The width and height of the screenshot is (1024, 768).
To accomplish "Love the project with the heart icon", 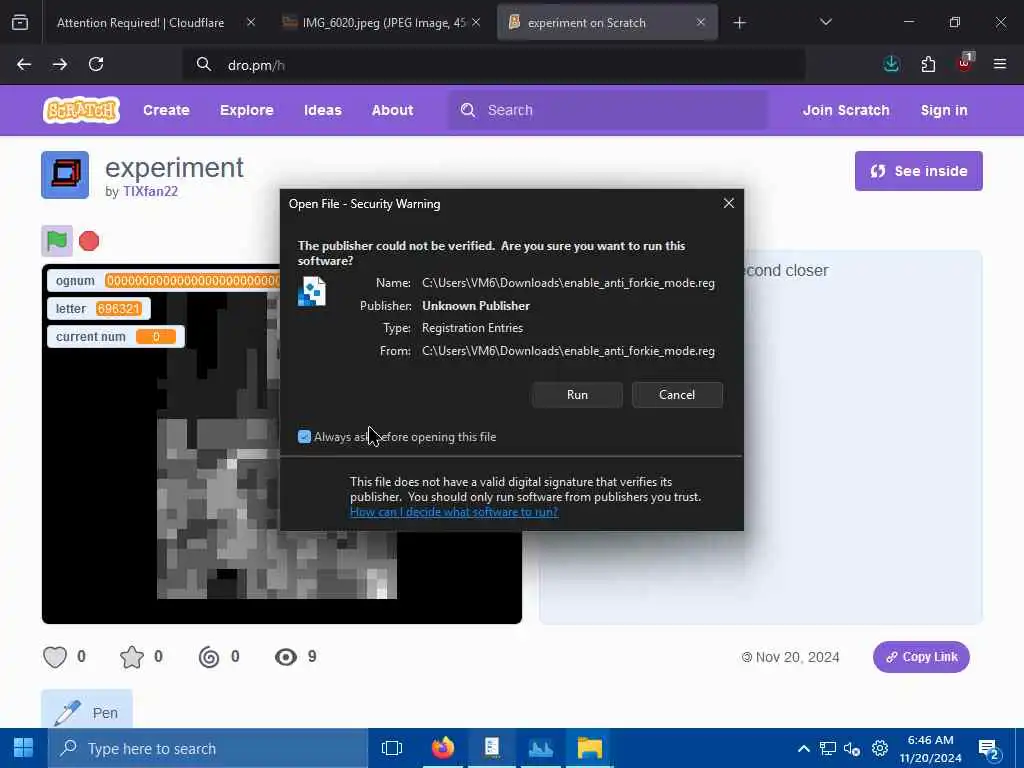I will tap(55, 657).
